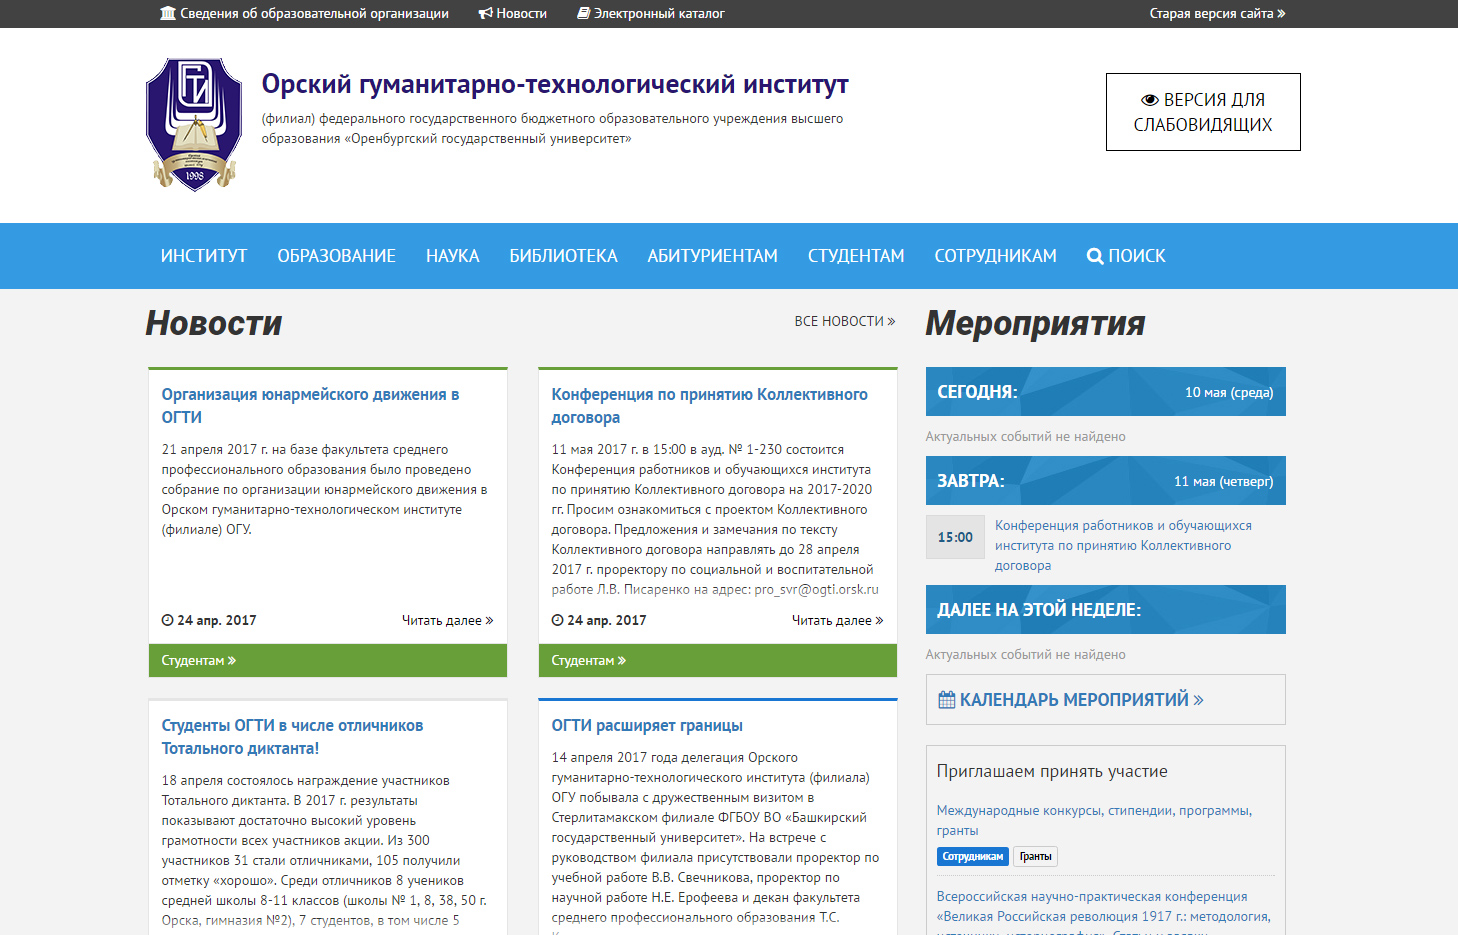The image size is (1458, 935).
Task: Open the 15:00 Конференция работников event link
Action: [x=1123, y=545]
